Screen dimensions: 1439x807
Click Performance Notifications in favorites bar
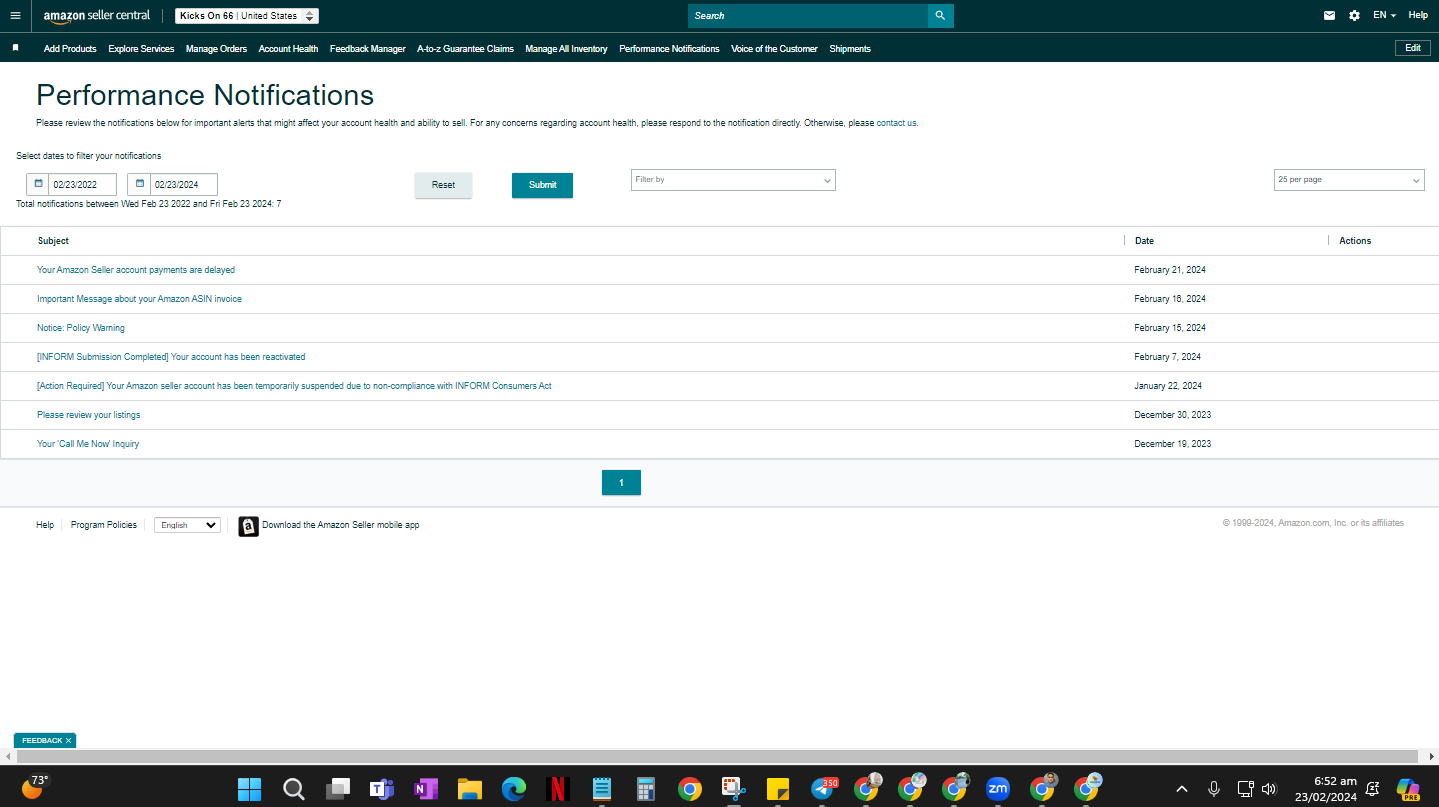tap(669, 49)
